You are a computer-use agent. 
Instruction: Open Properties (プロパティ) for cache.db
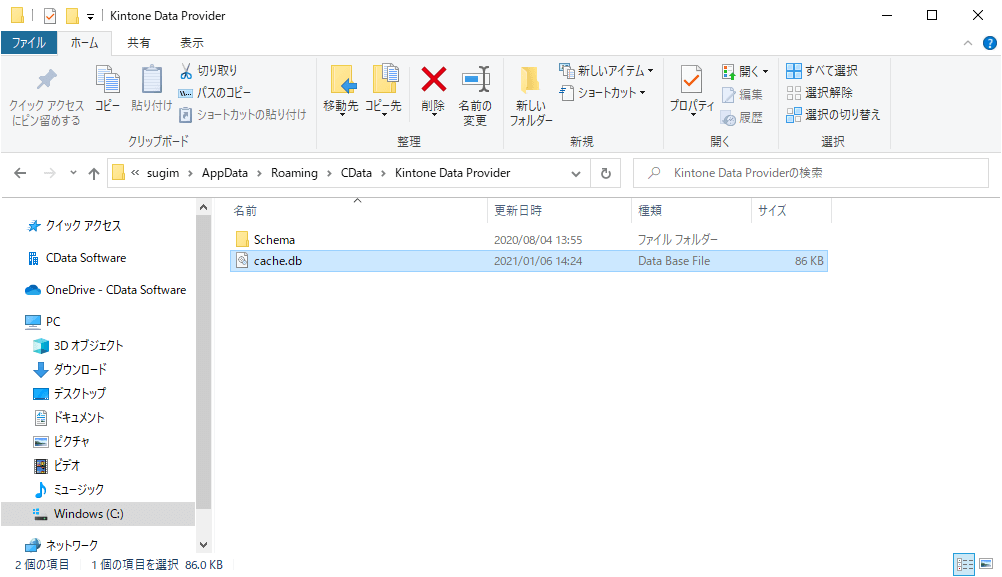click(691, 90)
